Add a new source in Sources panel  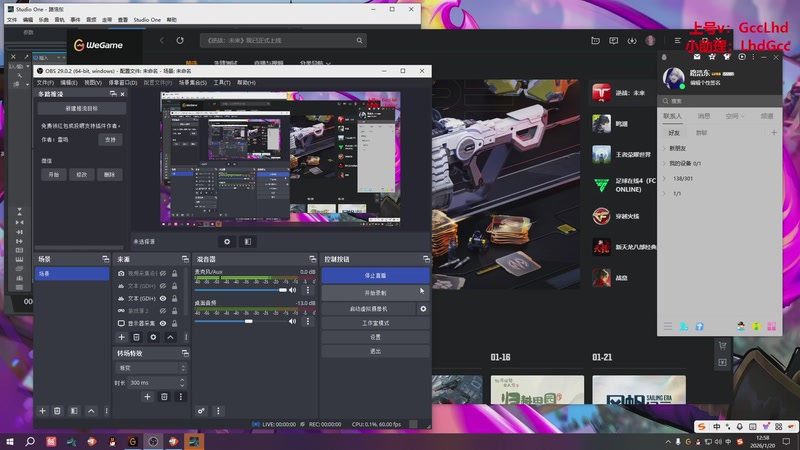(121, 337)
